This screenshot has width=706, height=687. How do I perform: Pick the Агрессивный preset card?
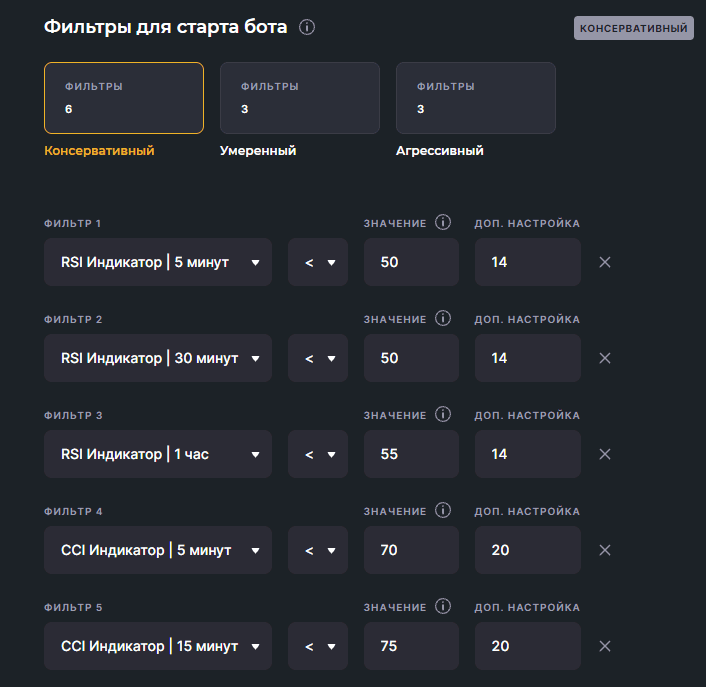(476, 98)
